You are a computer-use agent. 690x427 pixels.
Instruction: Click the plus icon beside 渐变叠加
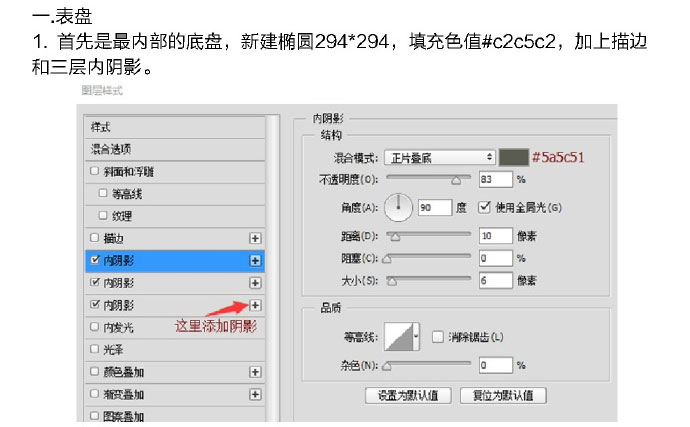pos(255,394)
